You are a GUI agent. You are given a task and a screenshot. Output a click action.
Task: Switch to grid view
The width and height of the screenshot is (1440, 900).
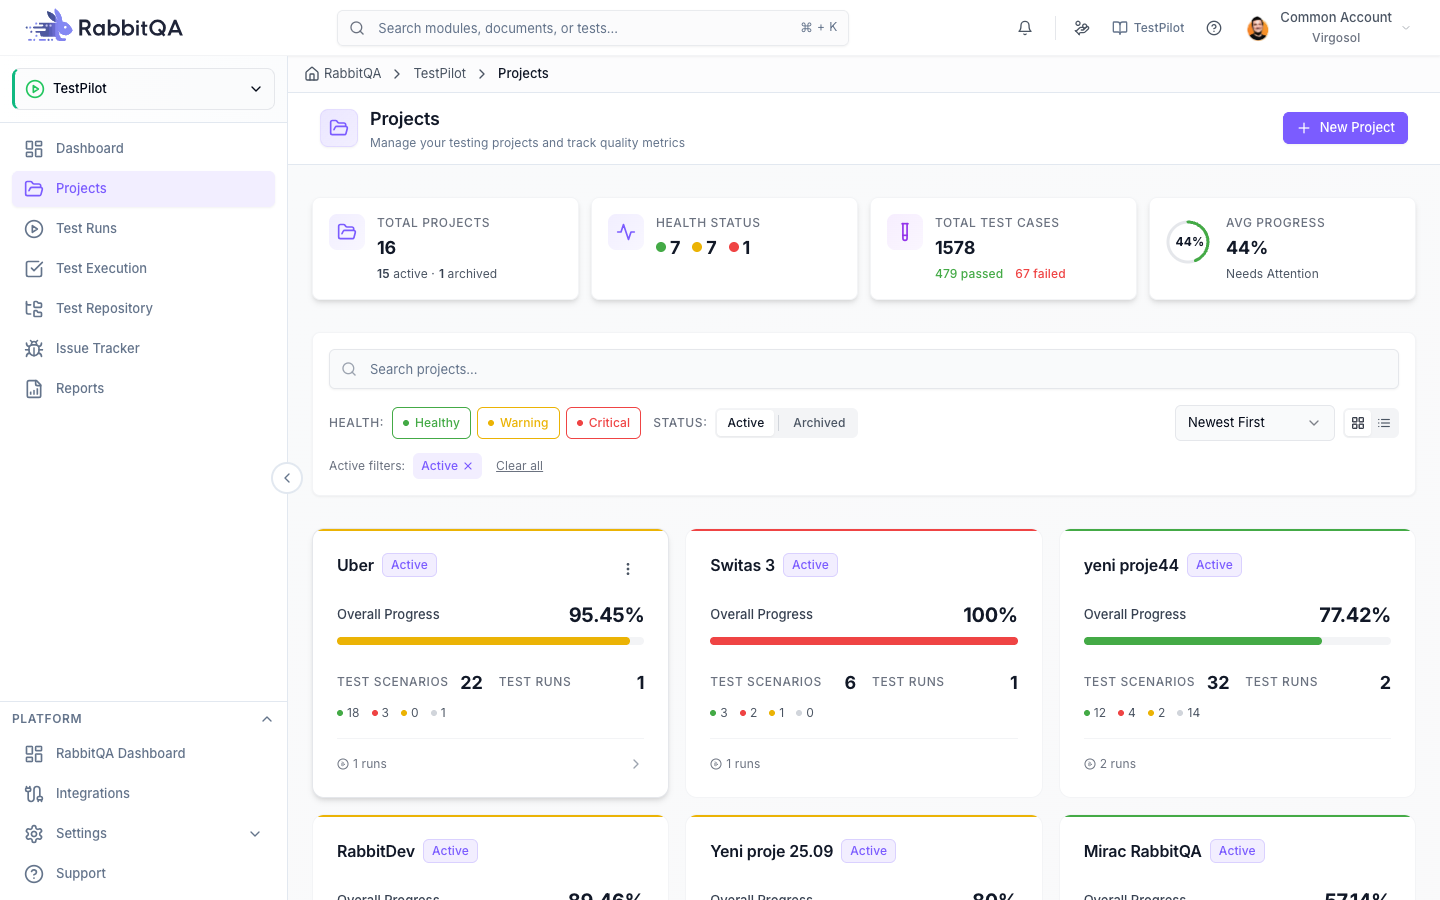click(x=1358, y=423)
